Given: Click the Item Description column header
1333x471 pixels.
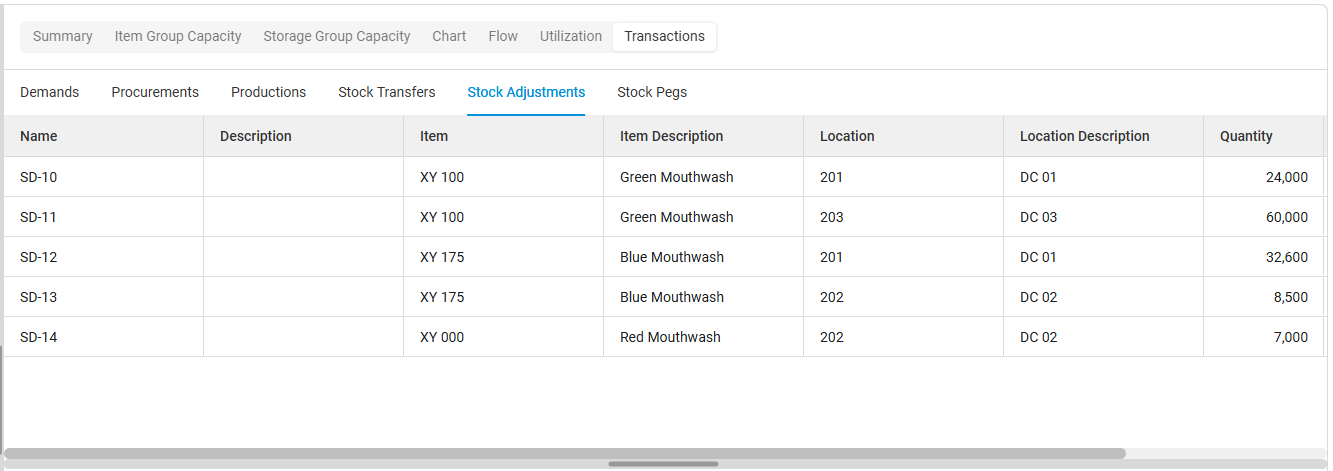Looking at the screenshot, I should (x=671, y=136).
